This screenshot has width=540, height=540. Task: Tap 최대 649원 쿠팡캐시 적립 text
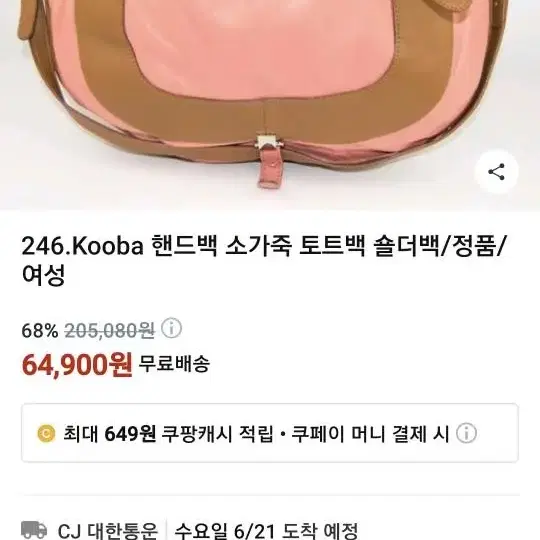point(168,434)
